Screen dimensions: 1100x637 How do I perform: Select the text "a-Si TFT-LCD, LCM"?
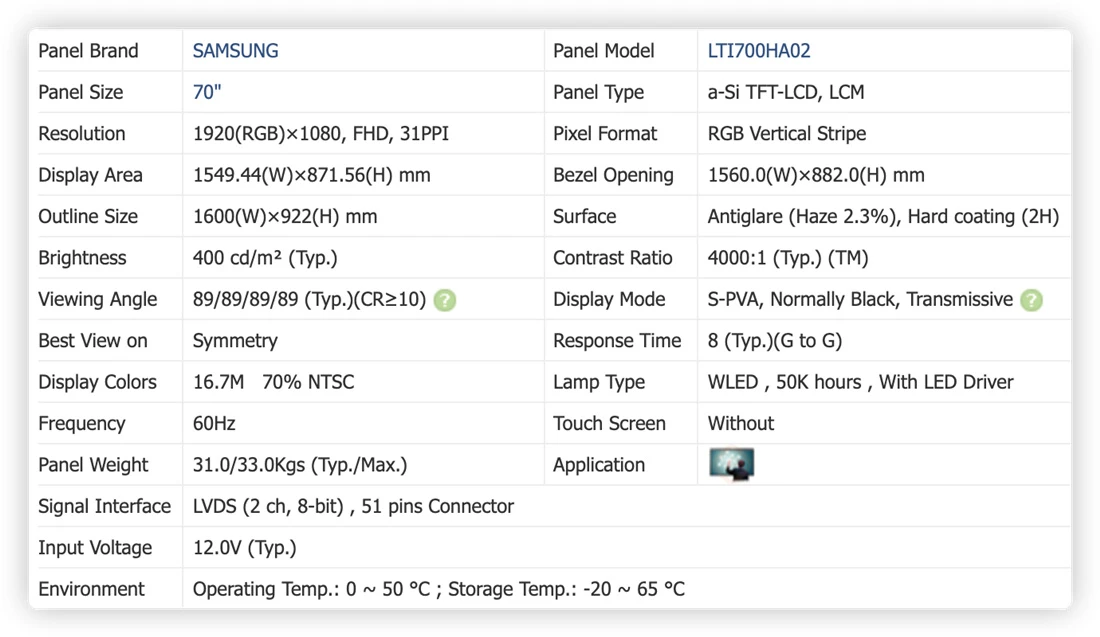(x=786, y=92)
